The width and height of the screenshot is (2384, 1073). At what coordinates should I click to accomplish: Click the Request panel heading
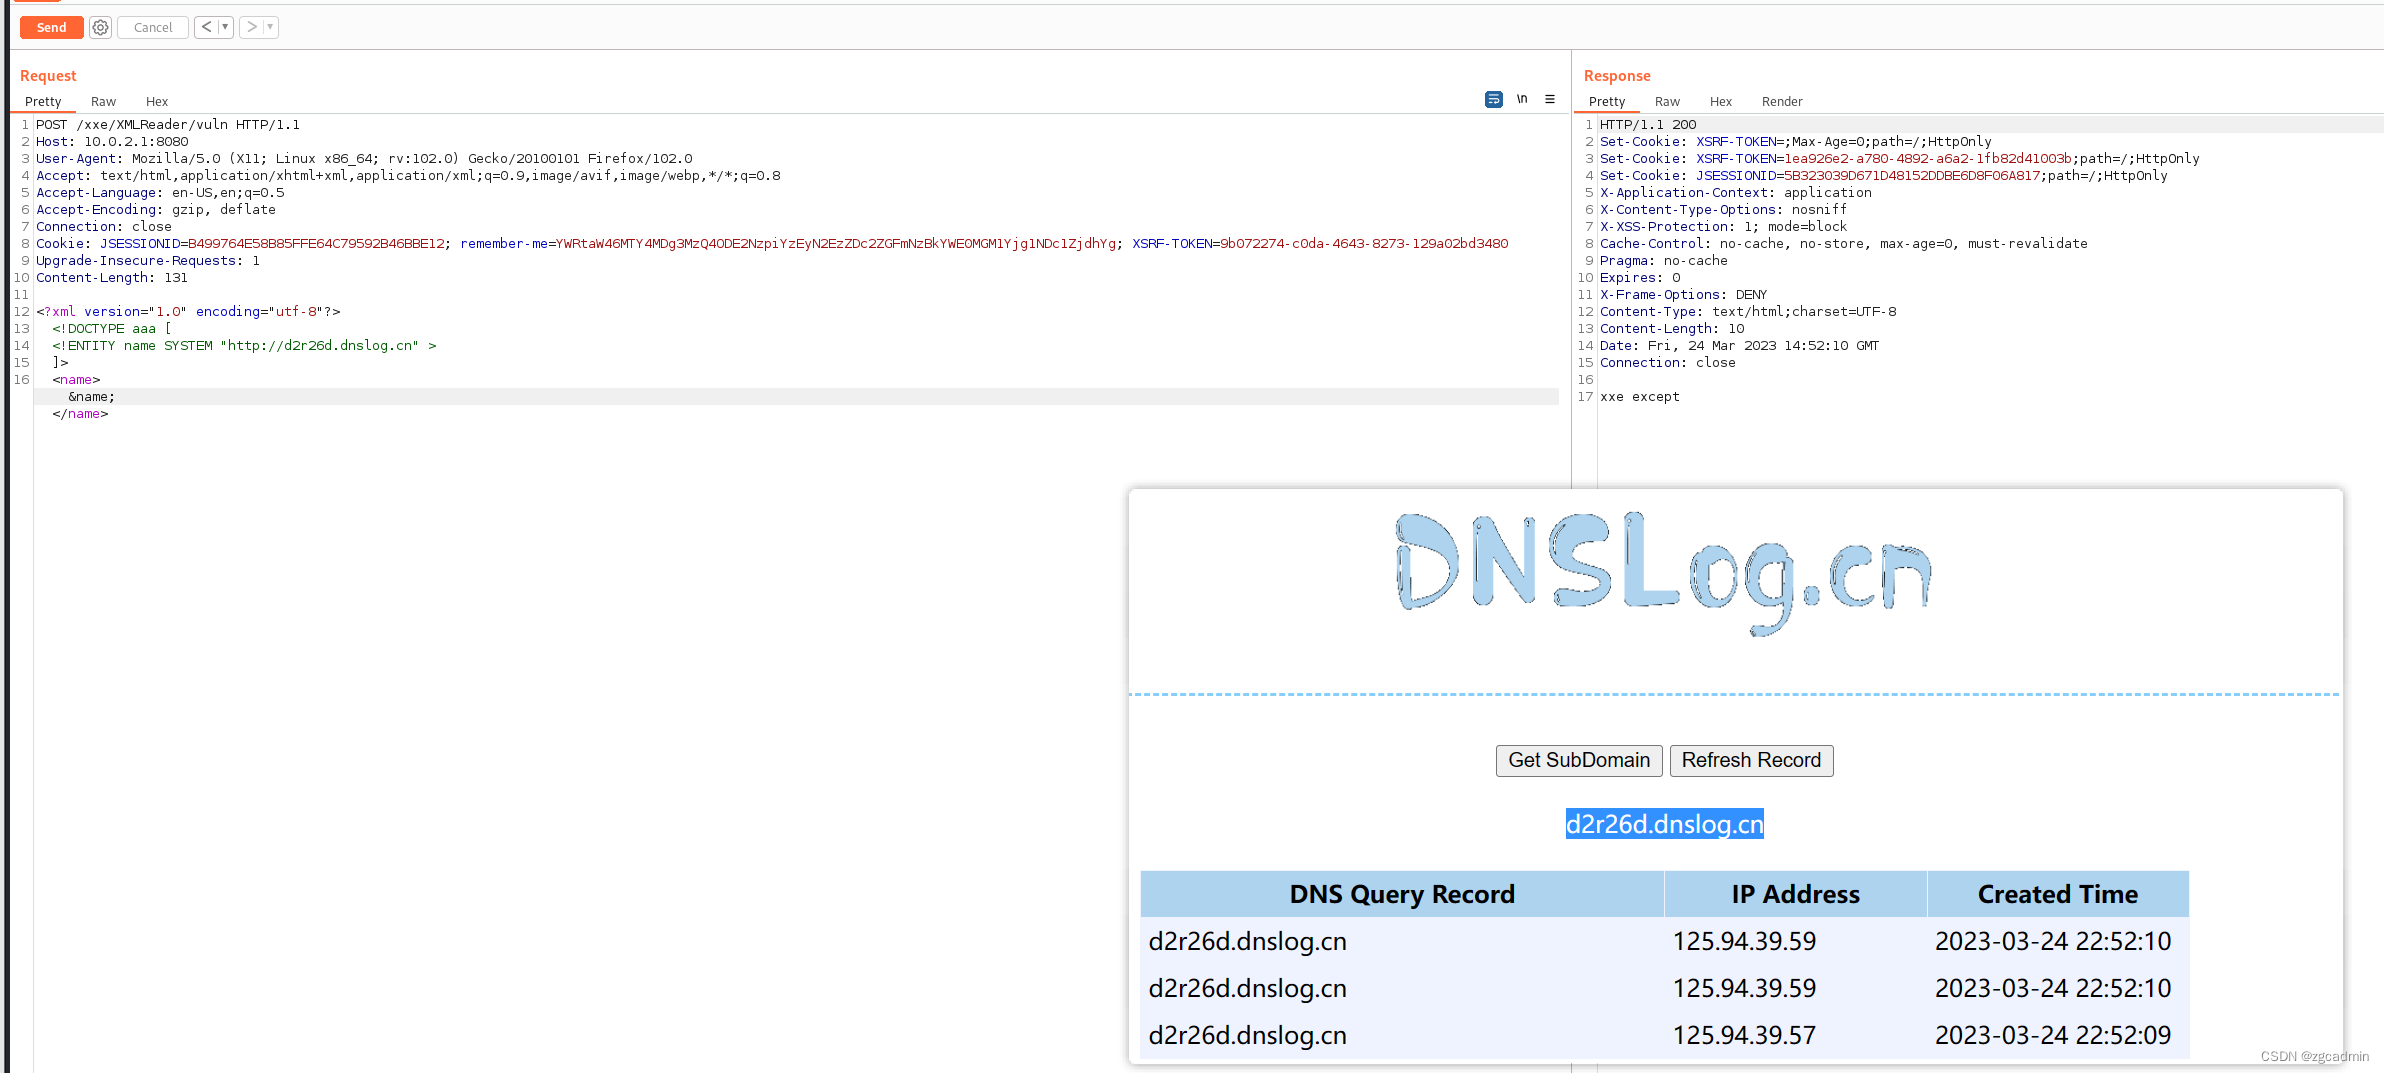click(48, 76)
